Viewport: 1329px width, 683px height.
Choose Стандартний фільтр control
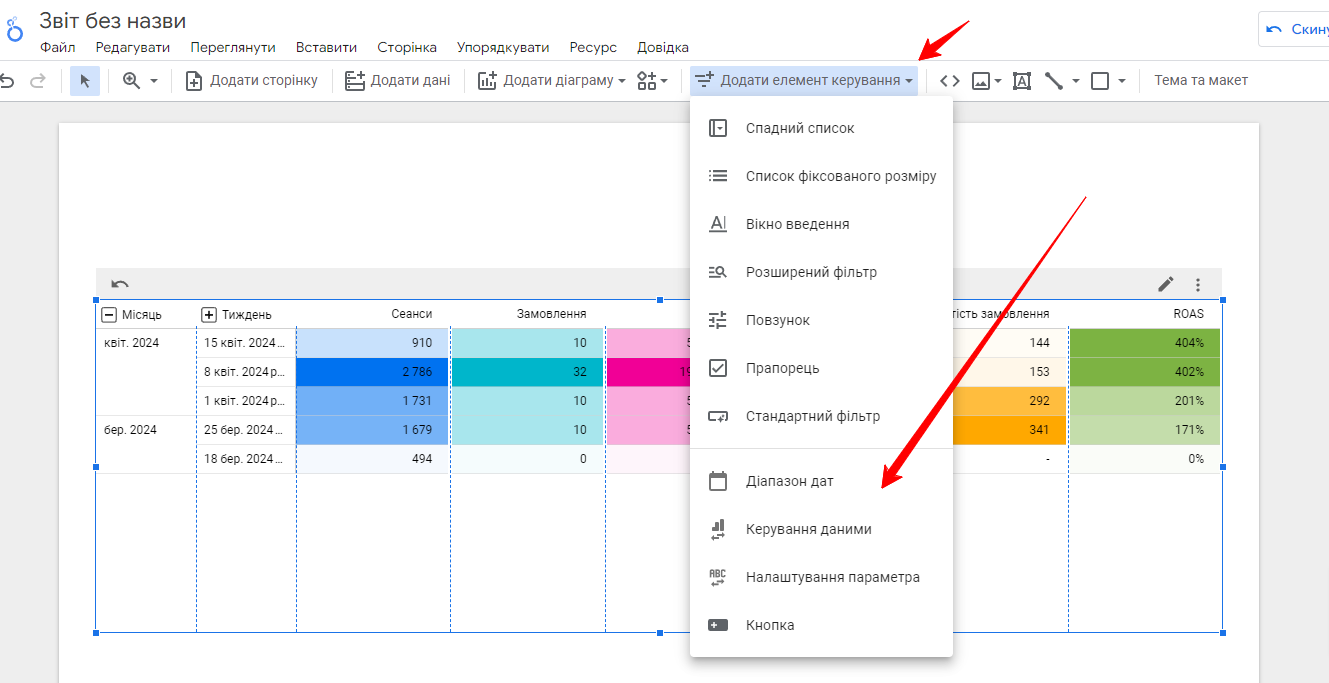(x=821, y=416)
